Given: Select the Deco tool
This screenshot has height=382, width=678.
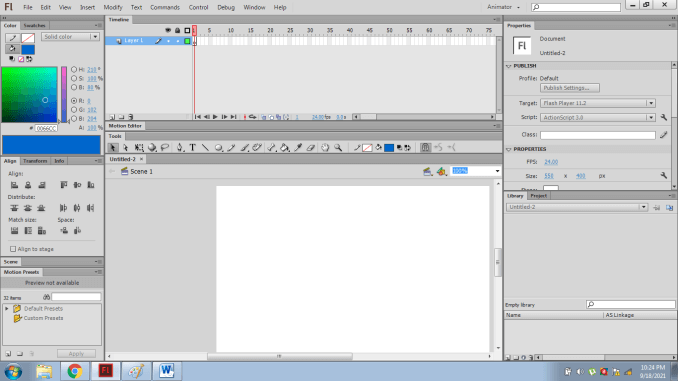Looking at the screenshot, I should pyautogui.click(x=257, y=148).
